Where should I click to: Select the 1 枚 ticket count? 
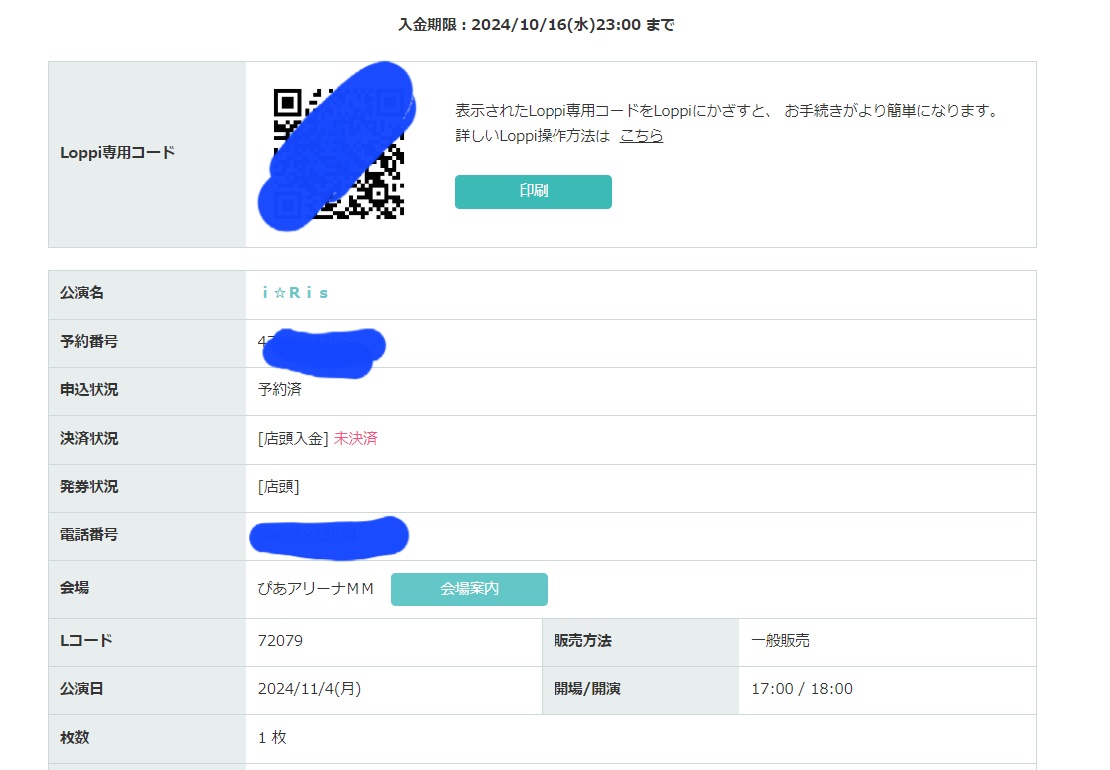[x=272, y=737]
